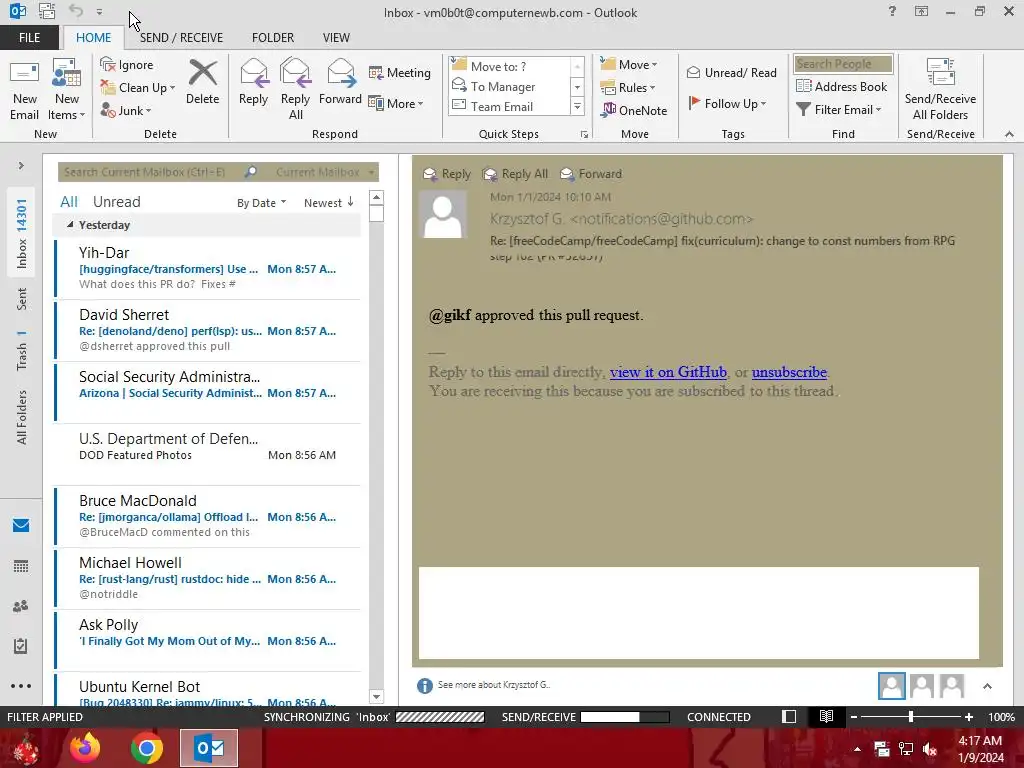Send message to OneNote
The width and height of the screenshot is (1024, 768).
click(634, 110)
